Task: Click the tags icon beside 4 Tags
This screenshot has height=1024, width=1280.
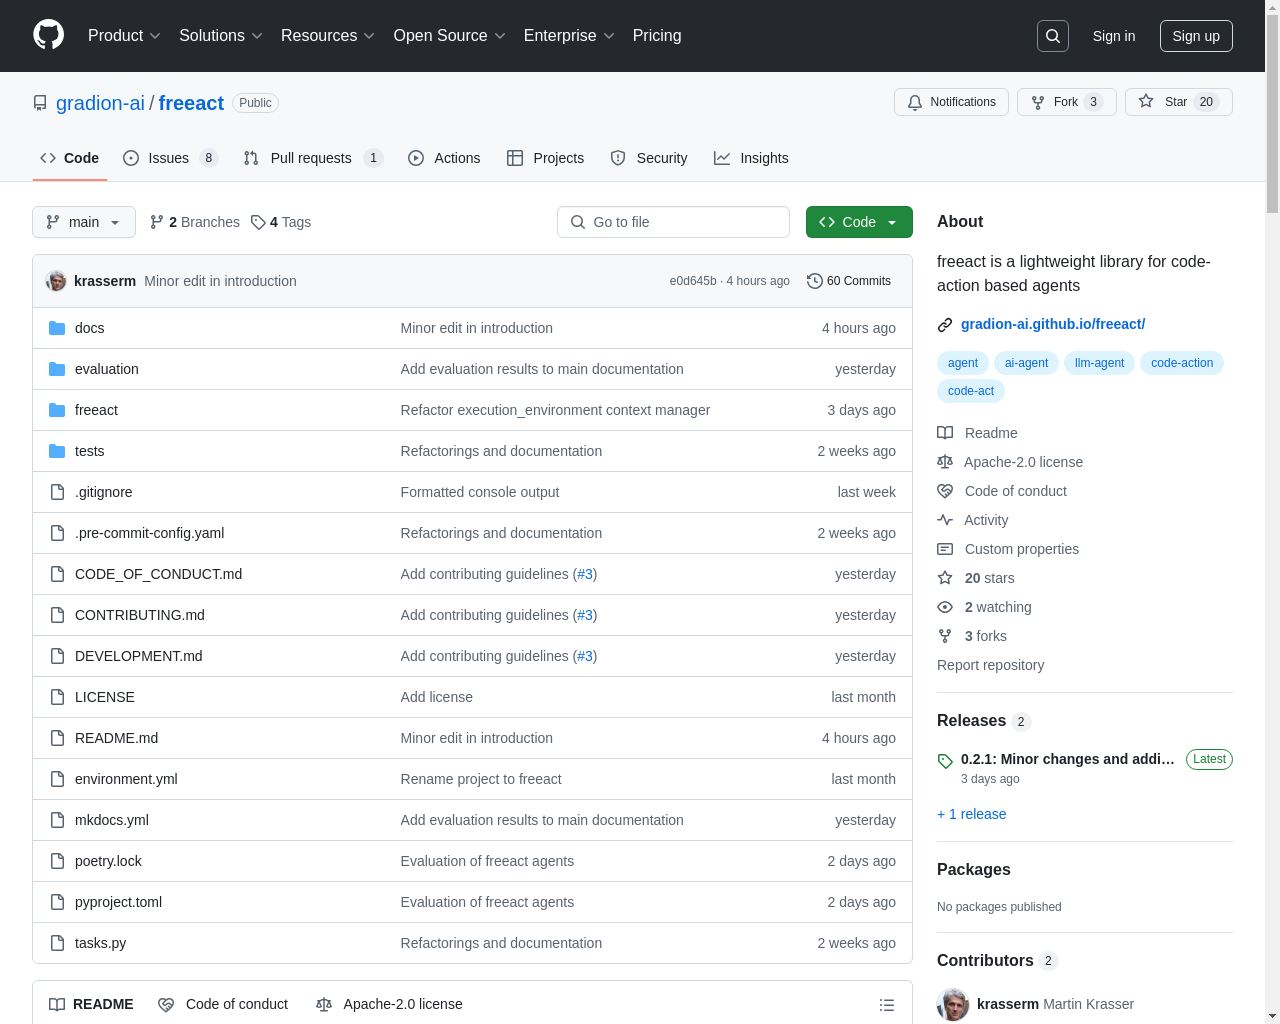Action: (258, 222)
